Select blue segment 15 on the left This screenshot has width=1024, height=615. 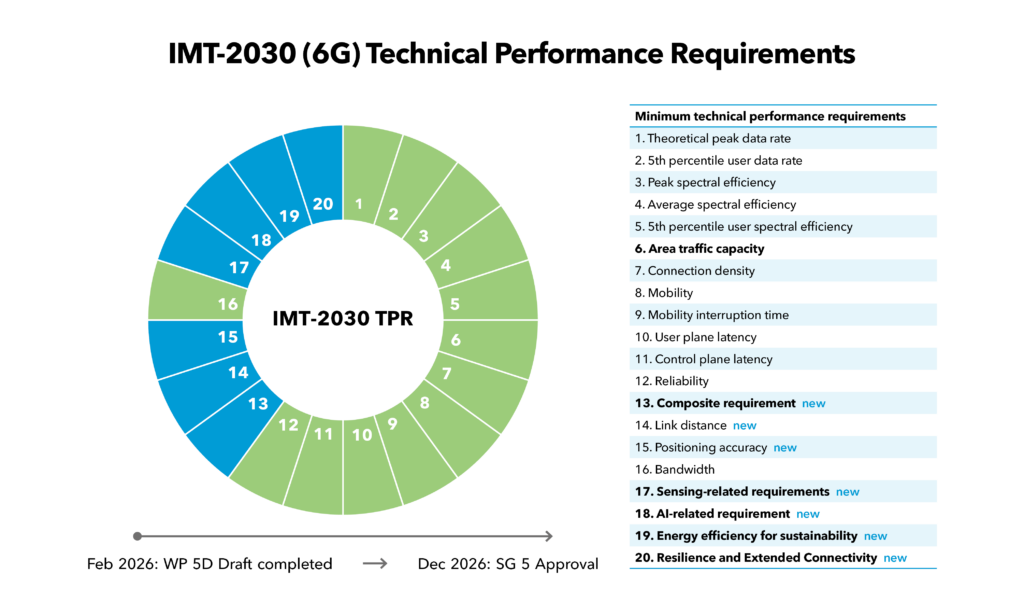pyautogui.click(x=227, y=338)
